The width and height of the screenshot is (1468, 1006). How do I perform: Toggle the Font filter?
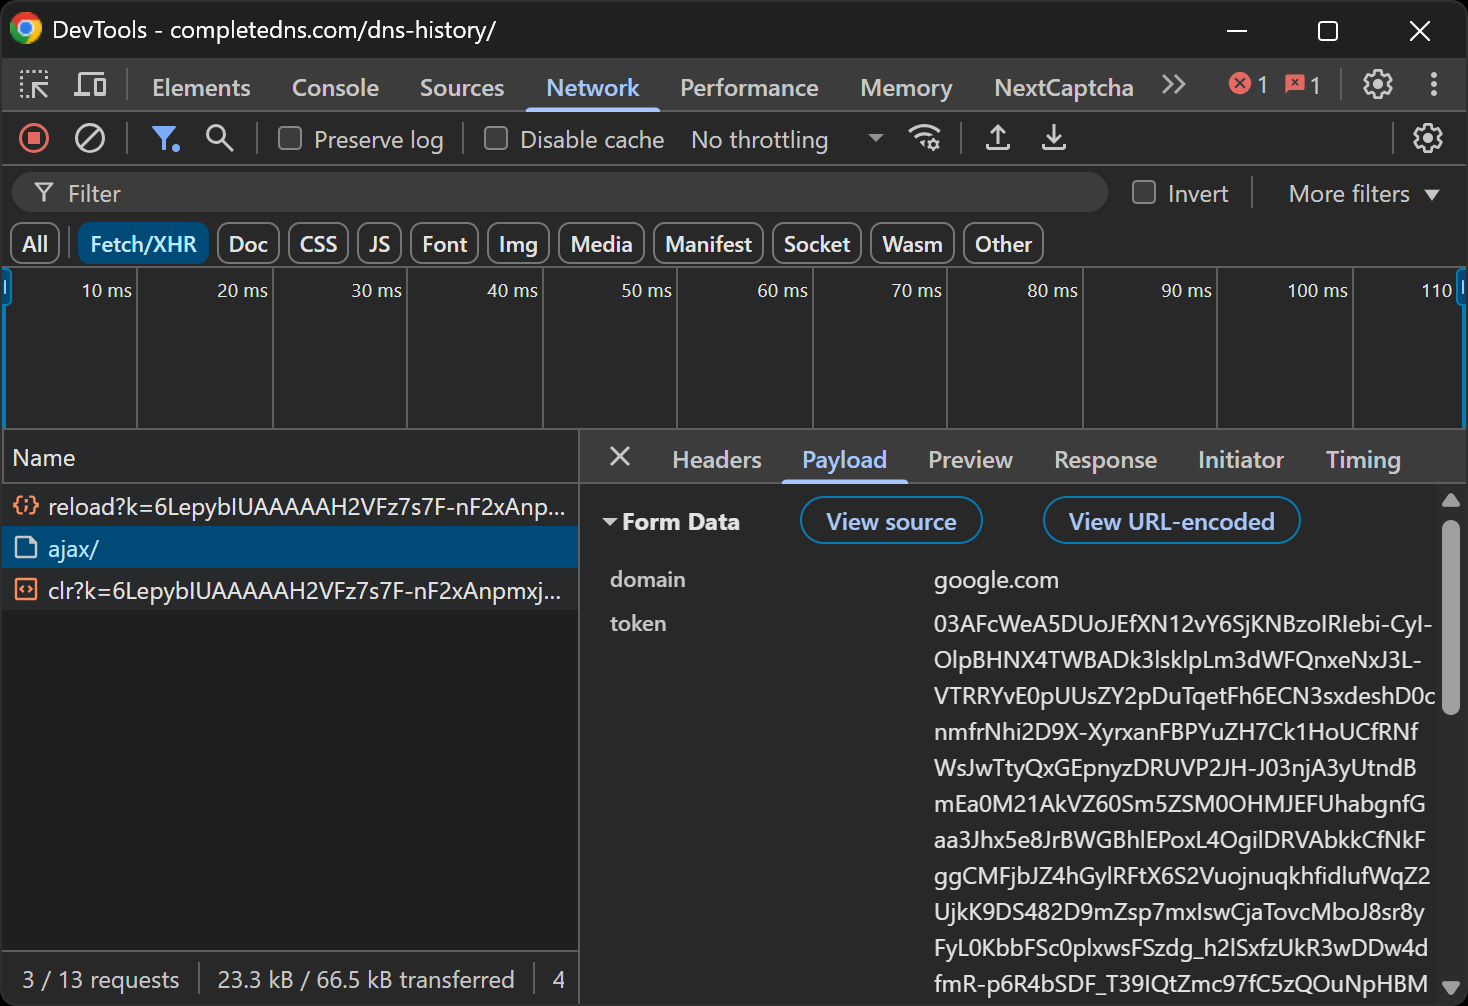click(444, 244)
